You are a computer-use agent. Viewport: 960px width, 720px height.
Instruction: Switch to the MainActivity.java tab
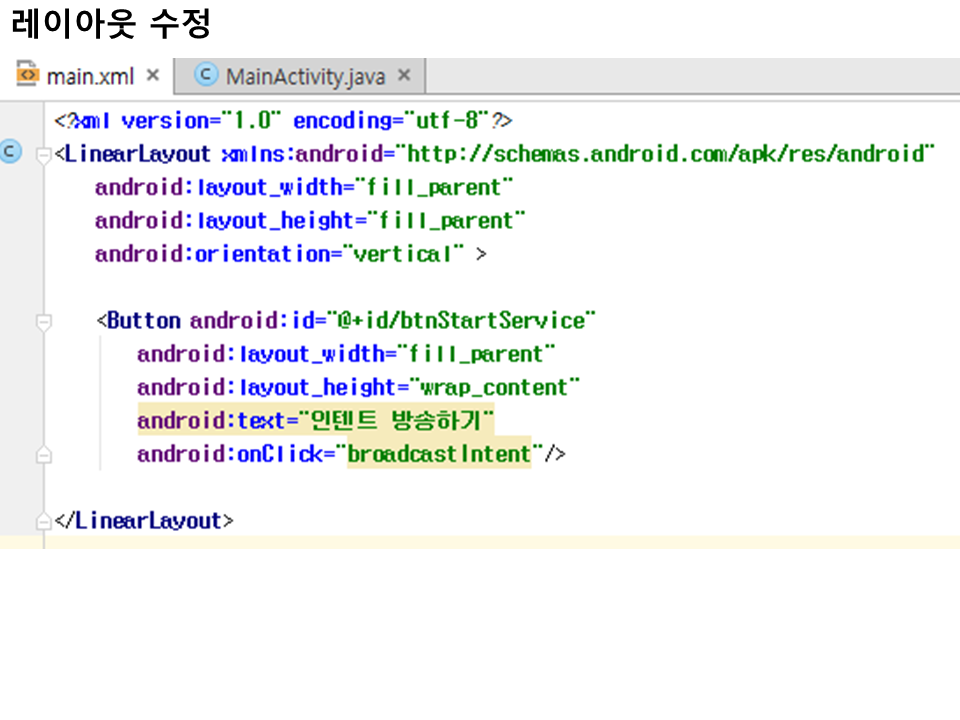tap(304, 76)
